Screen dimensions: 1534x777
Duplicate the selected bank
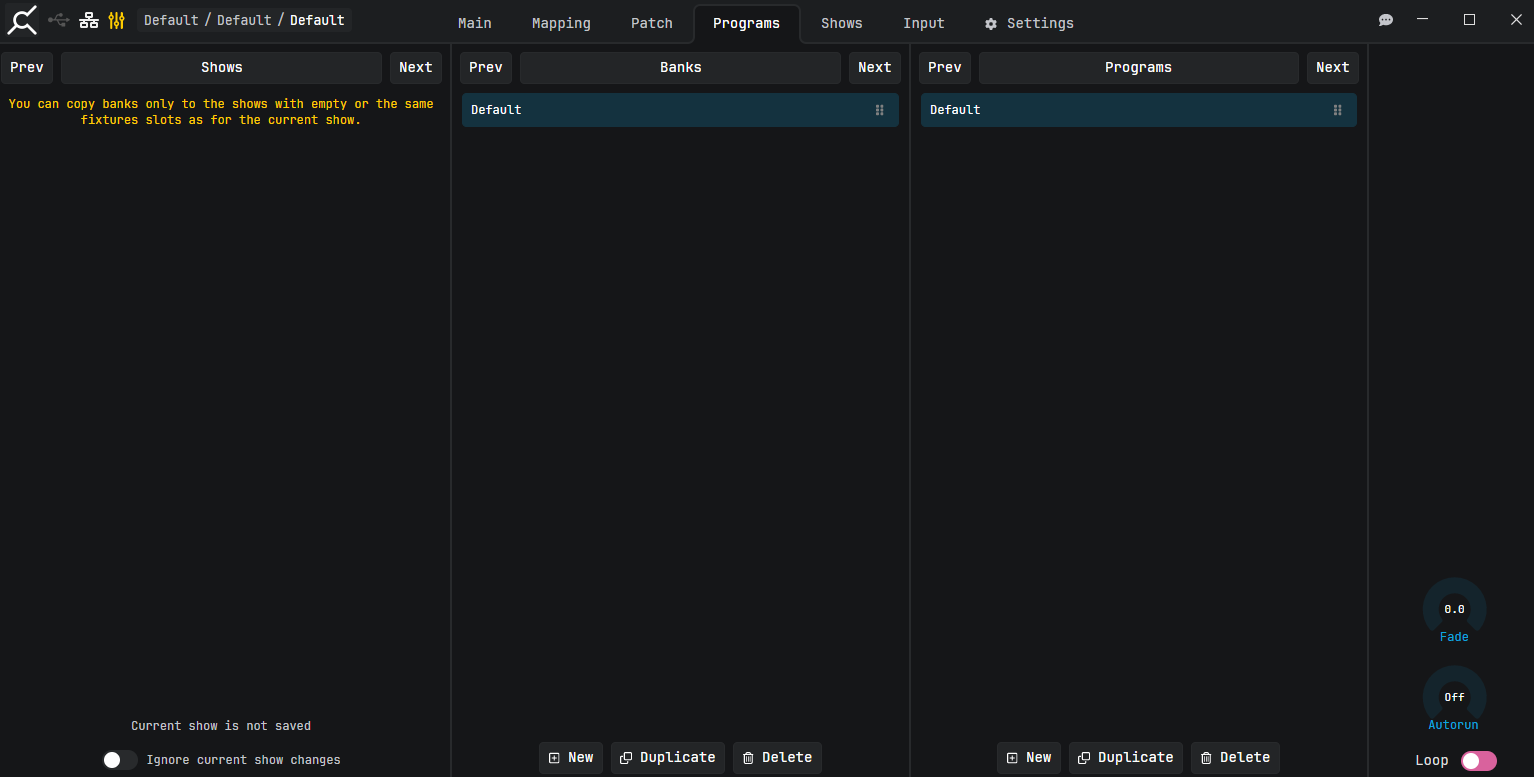click(668, 758)
